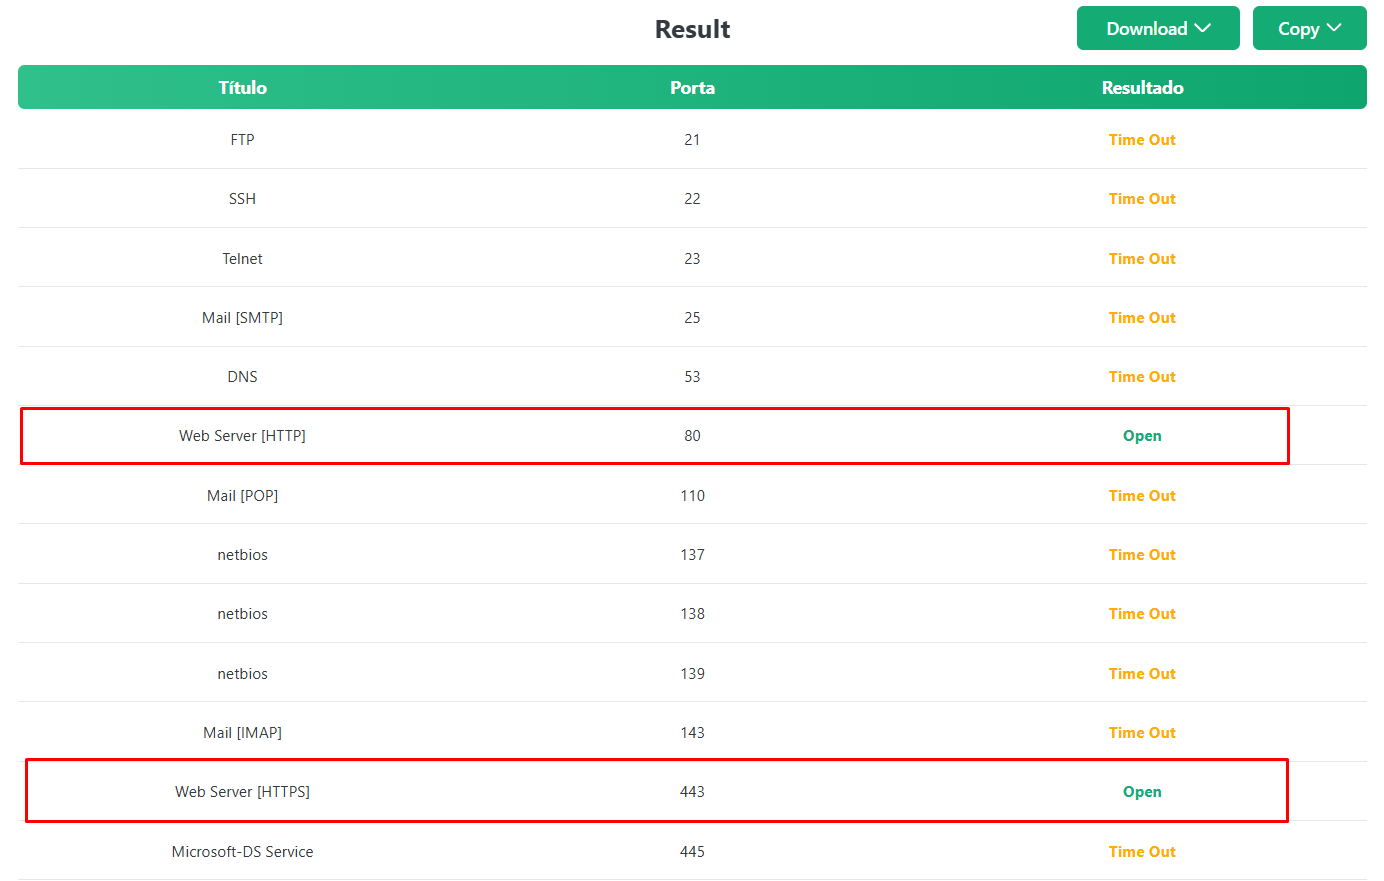This screenshot has width=1384, height=881.
Task: Click the Time Out result for FTP
Action: coord(1142,140)
